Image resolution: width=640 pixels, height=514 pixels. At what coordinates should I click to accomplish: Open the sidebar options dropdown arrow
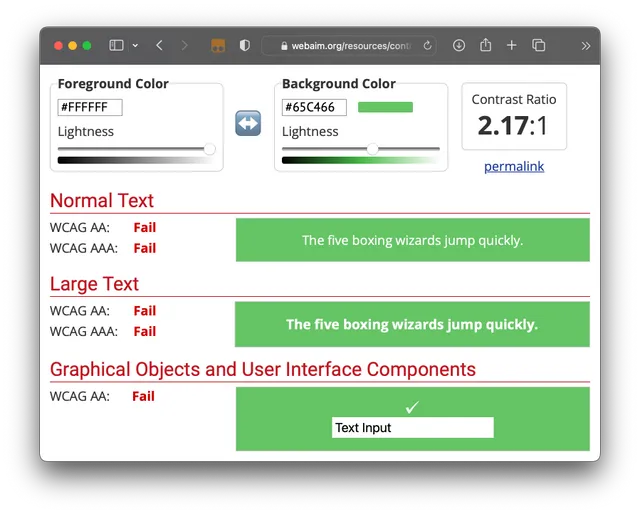[135, 45]
